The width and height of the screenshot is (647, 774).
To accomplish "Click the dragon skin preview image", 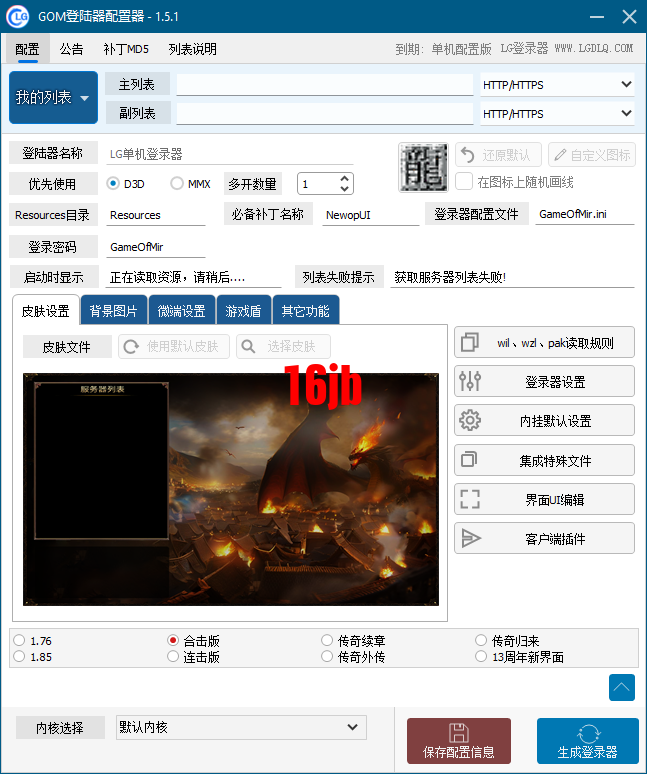I will click(231, 489).
